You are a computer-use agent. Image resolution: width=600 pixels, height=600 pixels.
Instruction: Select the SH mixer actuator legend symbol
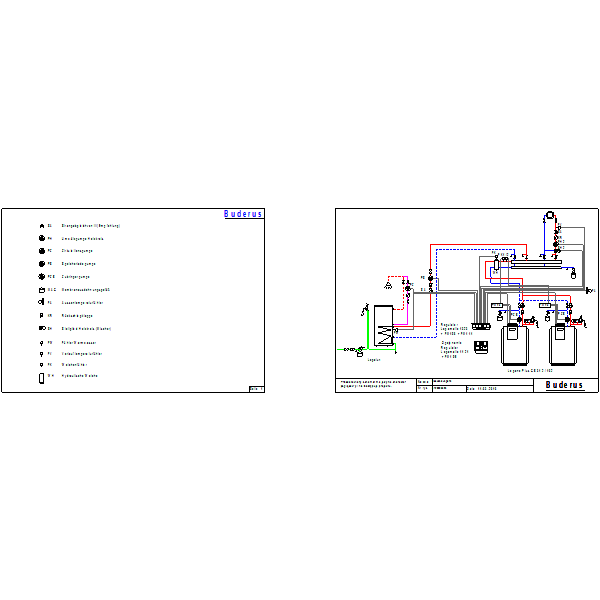click(x=42, y=328)
